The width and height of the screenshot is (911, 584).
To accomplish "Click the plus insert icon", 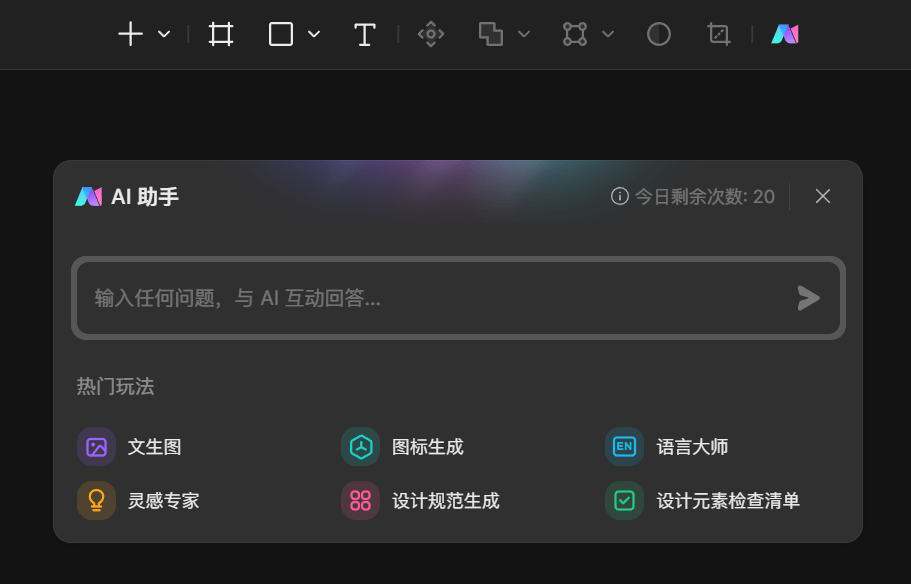I will [131, 34].
